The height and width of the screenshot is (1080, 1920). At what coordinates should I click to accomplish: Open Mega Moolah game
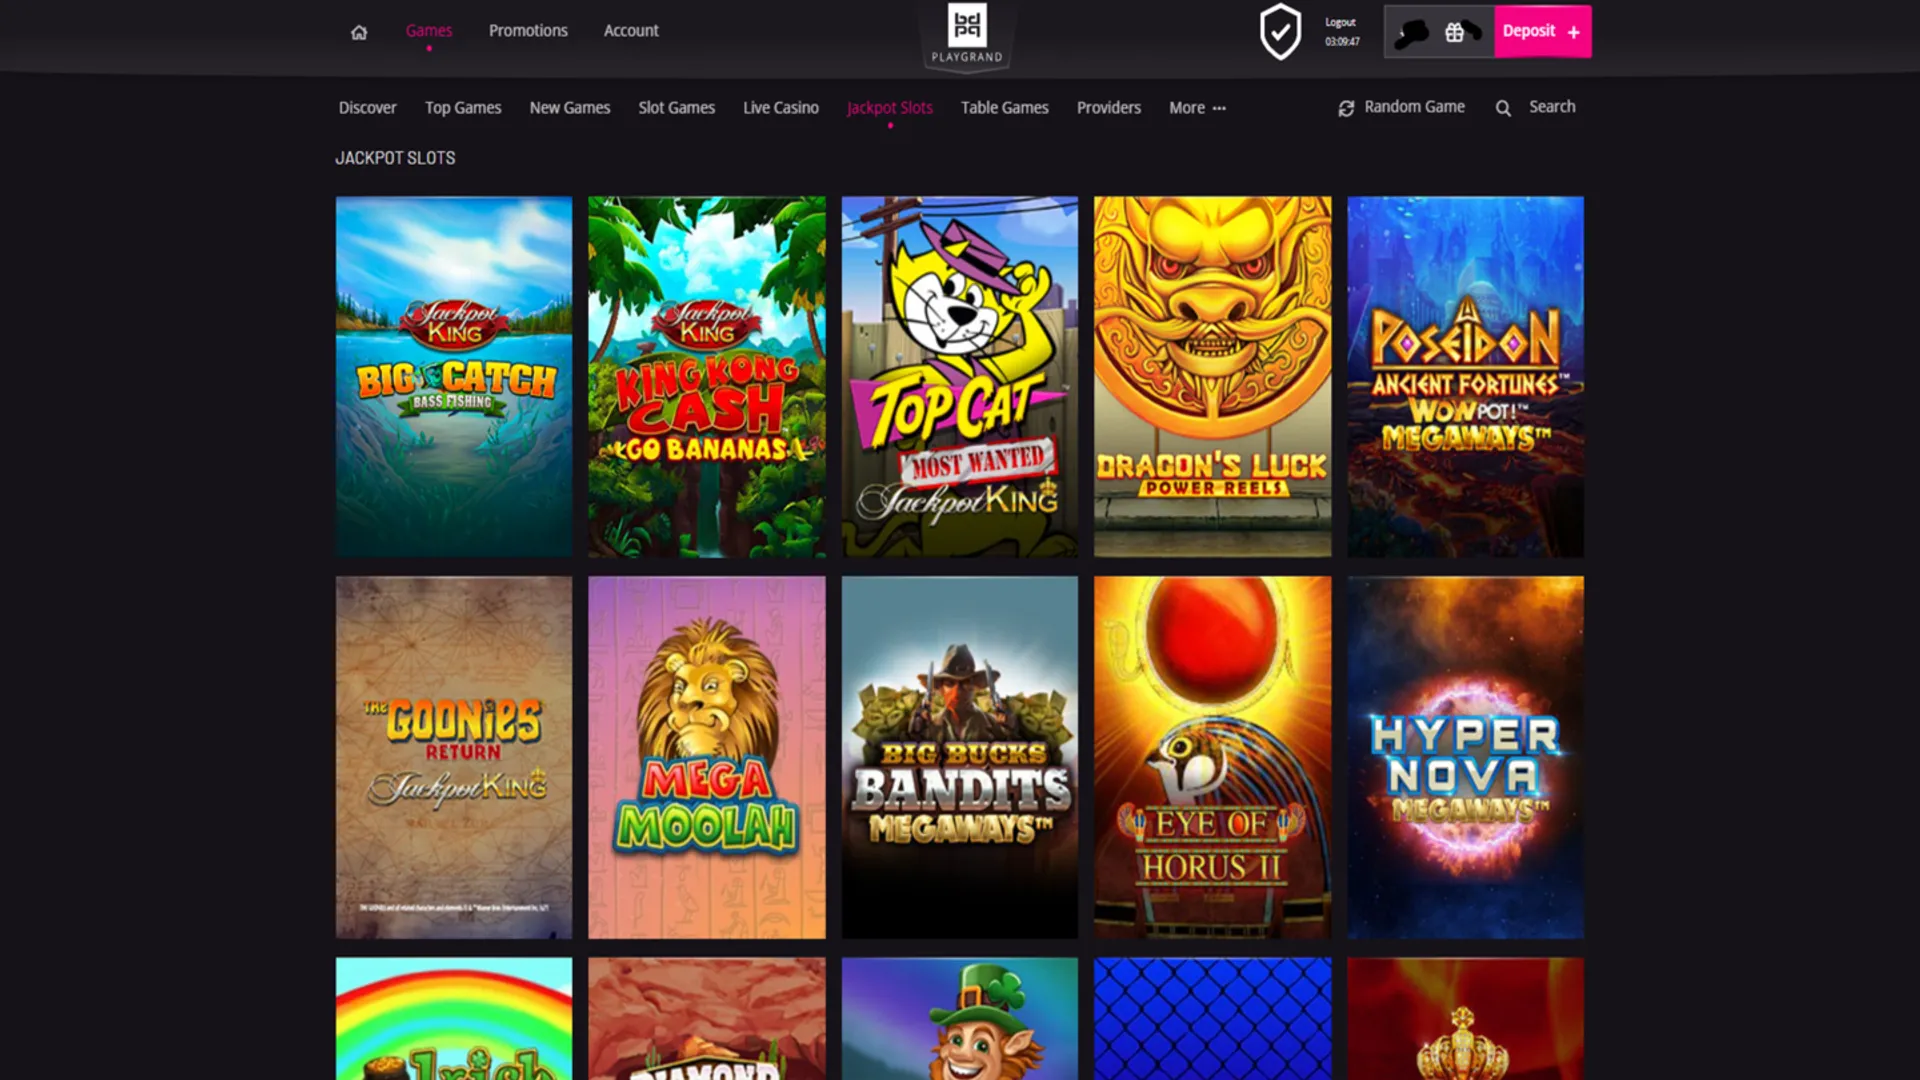(707, 757)
